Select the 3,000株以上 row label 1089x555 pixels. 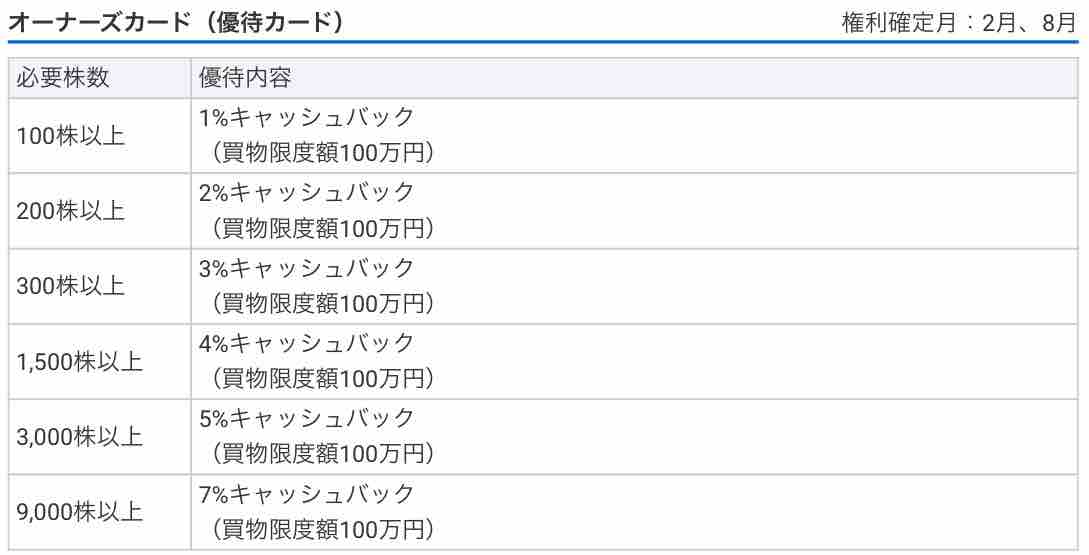coord(79,437)
